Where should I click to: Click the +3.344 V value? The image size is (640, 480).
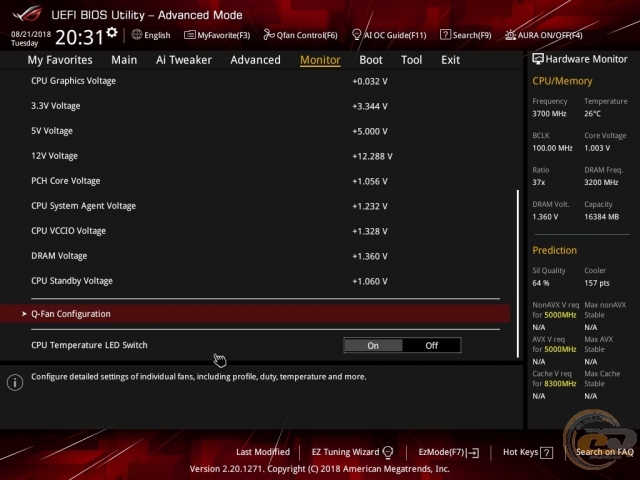pyautogui.click(x=370, y=106)
